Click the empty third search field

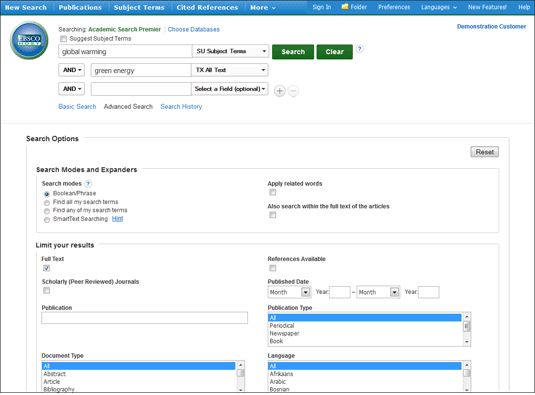click(141, 89)
